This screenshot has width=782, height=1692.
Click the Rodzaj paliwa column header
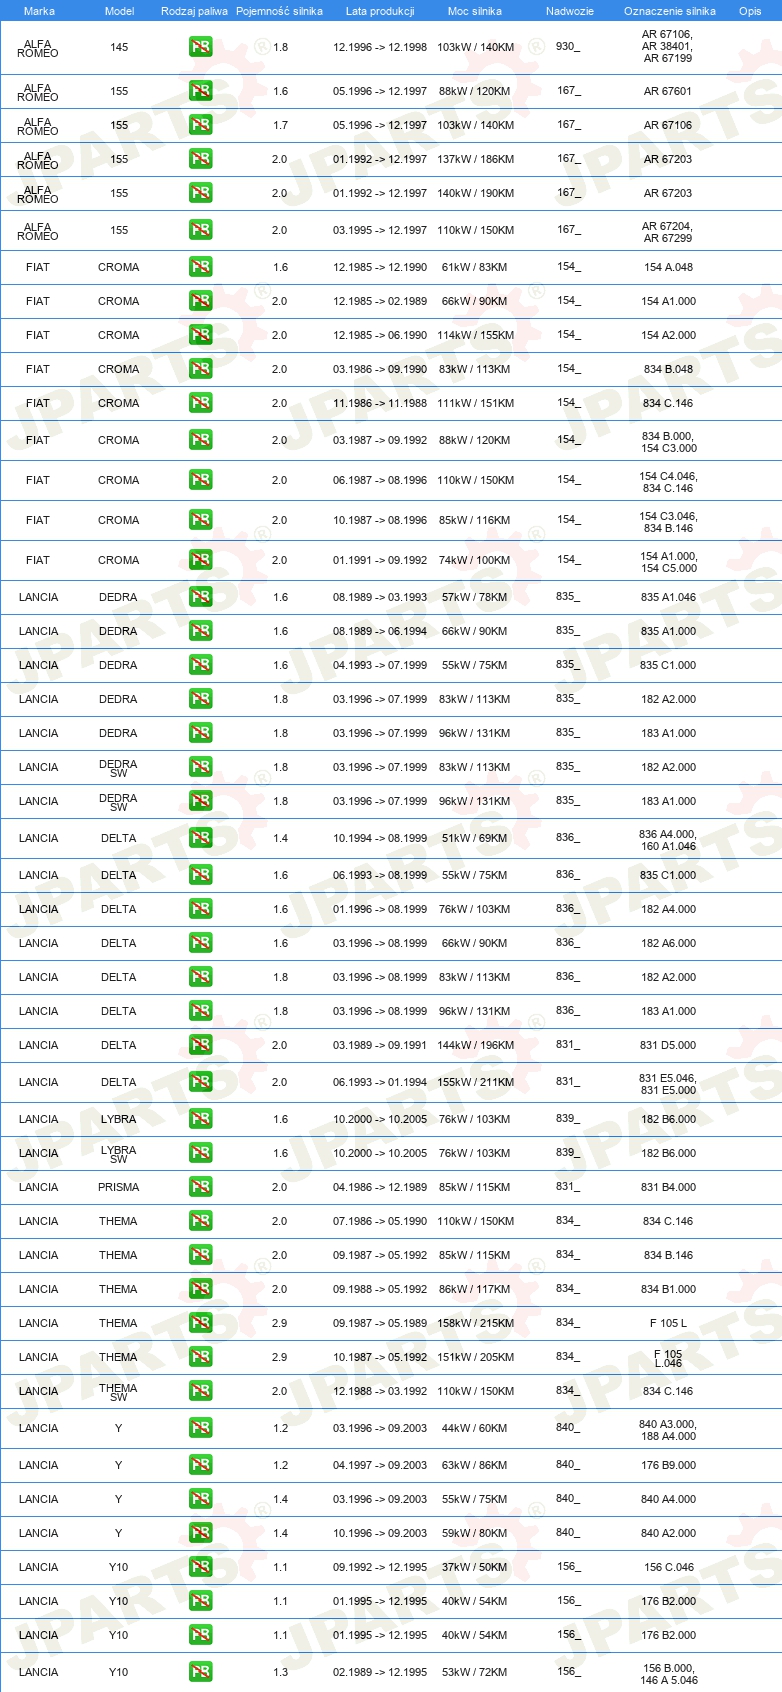[x=194, y=11]
